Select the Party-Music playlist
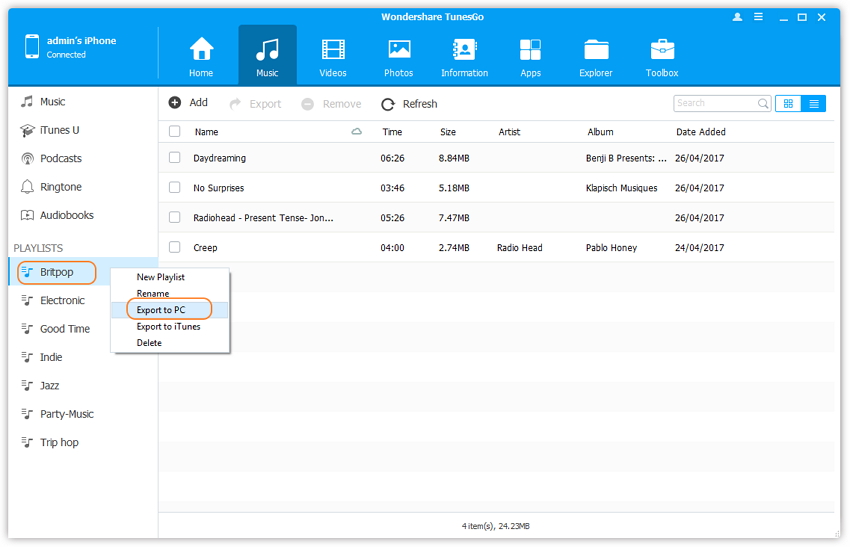The image size is (850, 547). point(67,414)
